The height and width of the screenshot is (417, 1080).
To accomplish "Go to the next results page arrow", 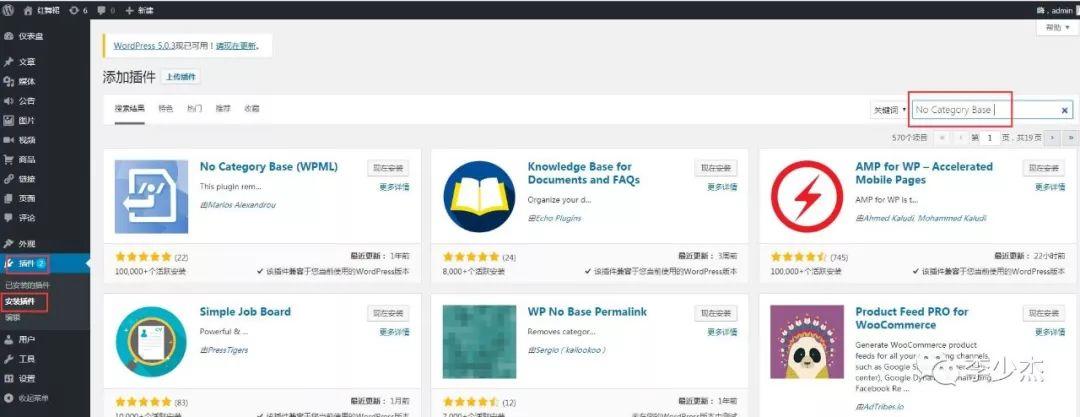I will tap(1051, 138).
